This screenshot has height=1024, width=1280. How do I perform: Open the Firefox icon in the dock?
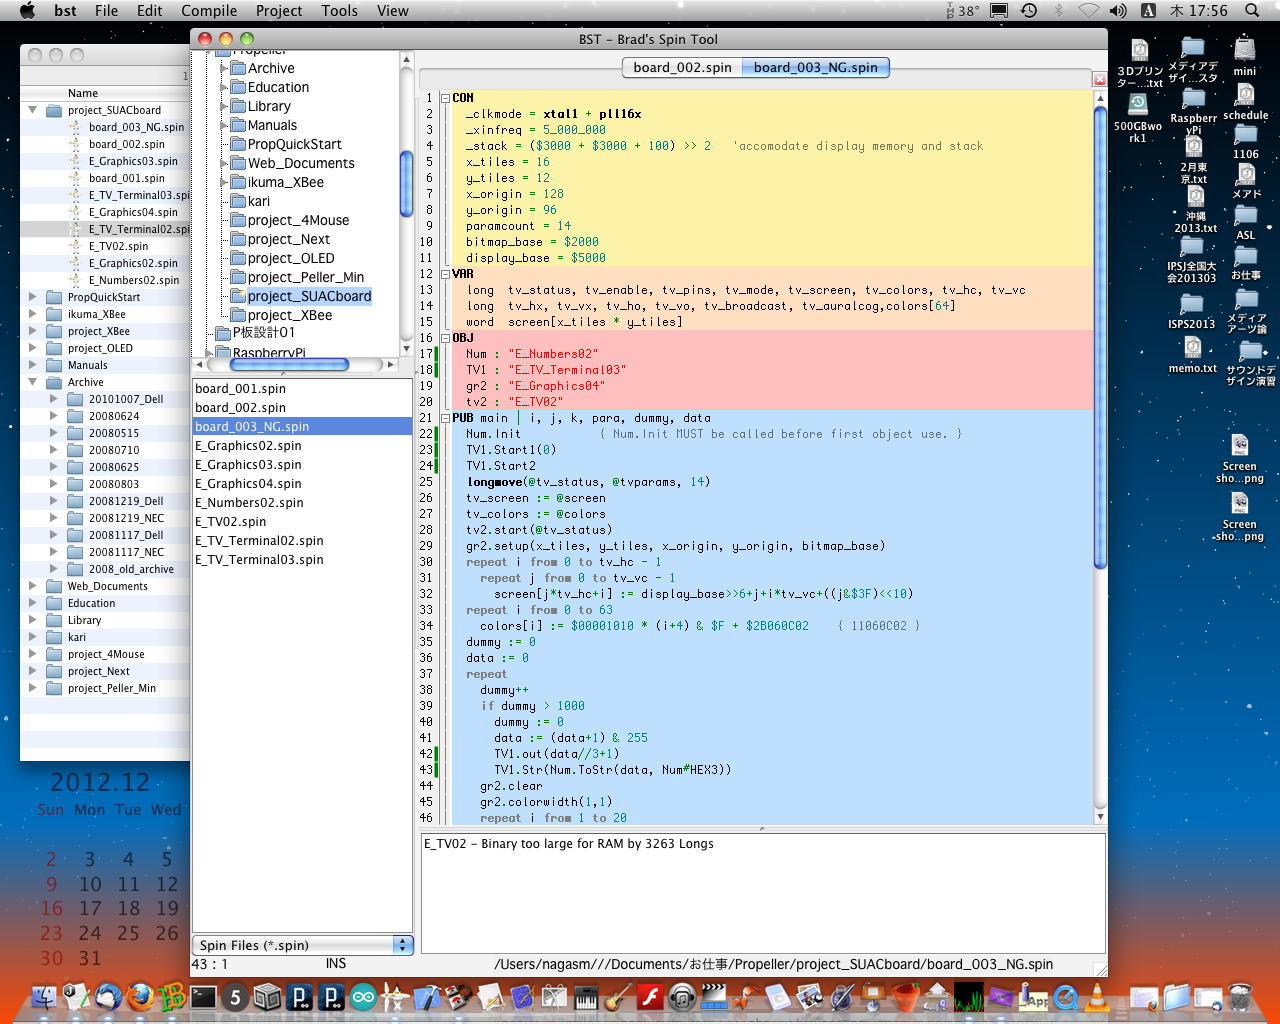click(141, 997)
